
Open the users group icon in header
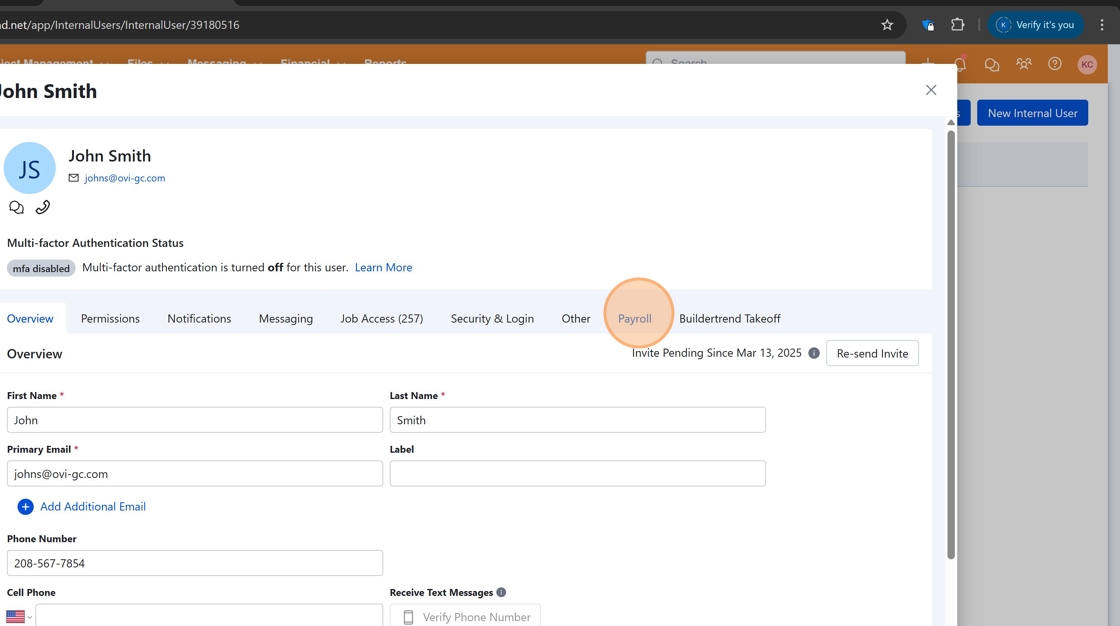click(1024, 64)
